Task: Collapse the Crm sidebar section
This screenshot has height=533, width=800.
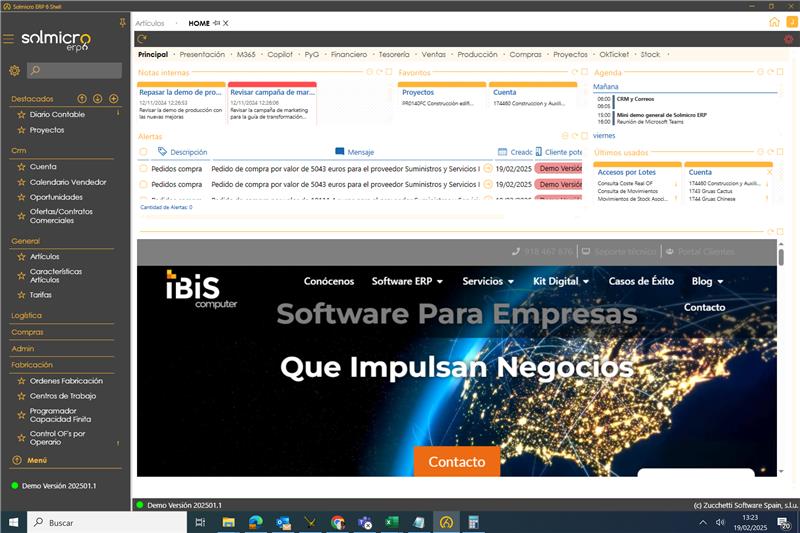Action: pos(19,150)
